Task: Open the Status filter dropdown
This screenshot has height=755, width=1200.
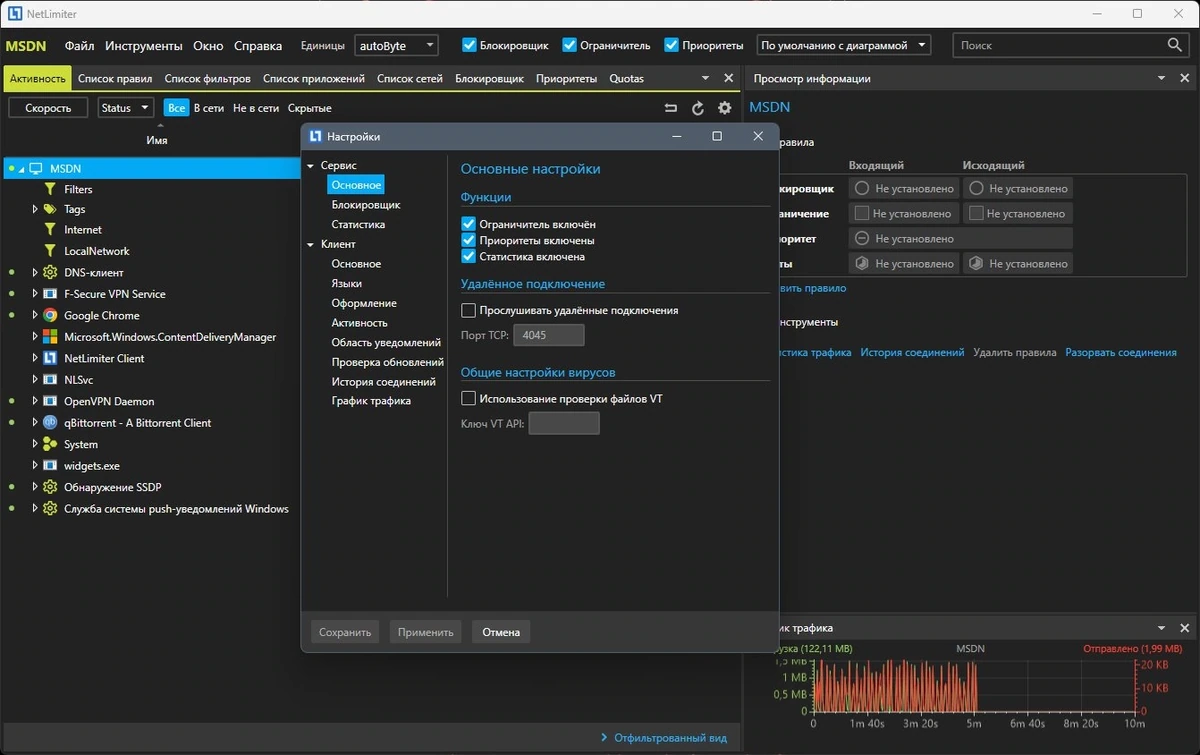Action: (x=125, y=108)
